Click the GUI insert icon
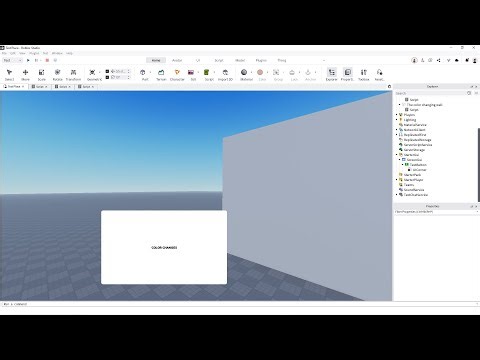This screenshot has height=360, width=480. (x=191, y=72)
